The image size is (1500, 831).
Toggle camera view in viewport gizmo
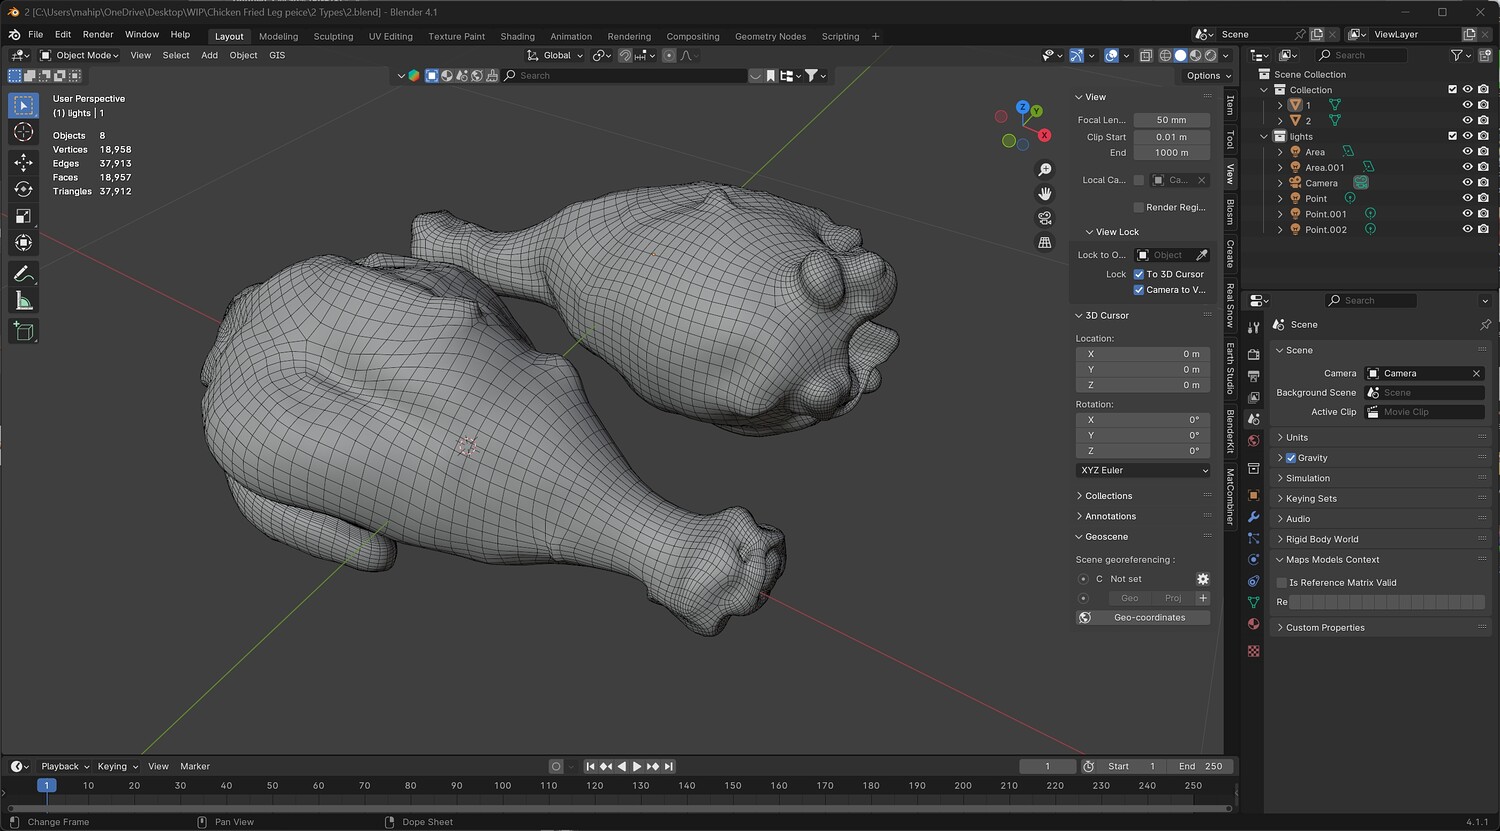pyautogui.click(x=1045, y=218)
